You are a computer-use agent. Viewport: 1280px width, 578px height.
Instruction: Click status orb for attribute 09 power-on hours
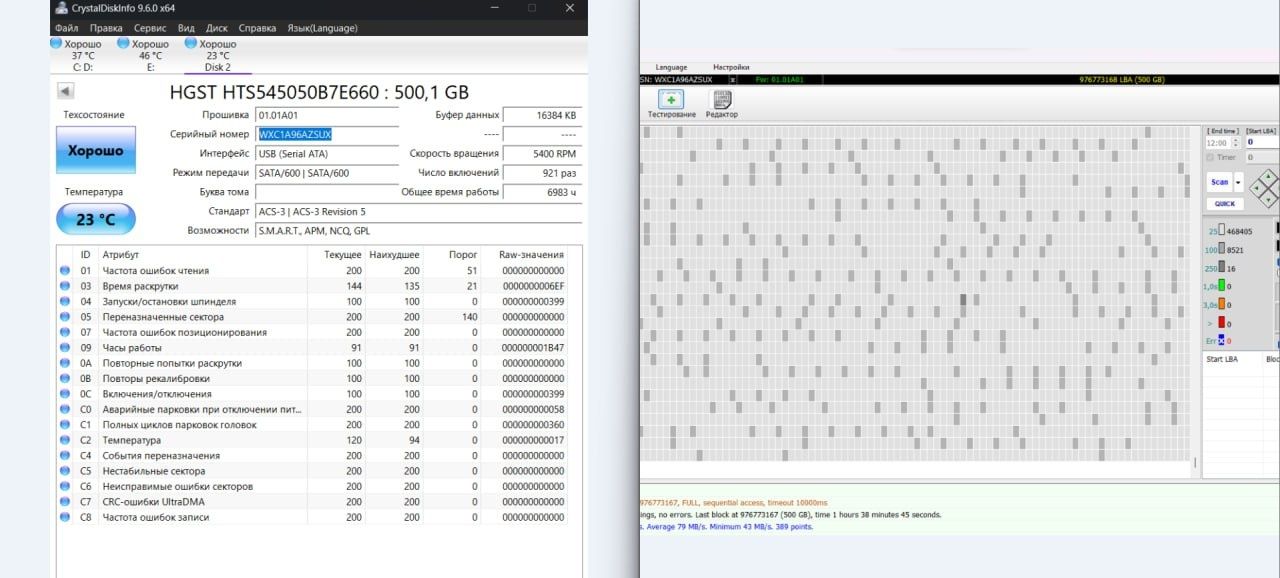point(65,347)
